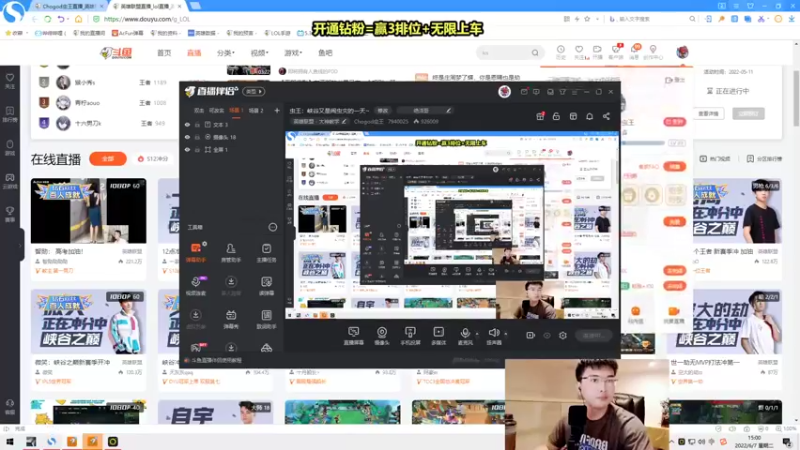800x450 pixels.
Task: Click the share icon in streaming tool
Action: coord(606,116)
